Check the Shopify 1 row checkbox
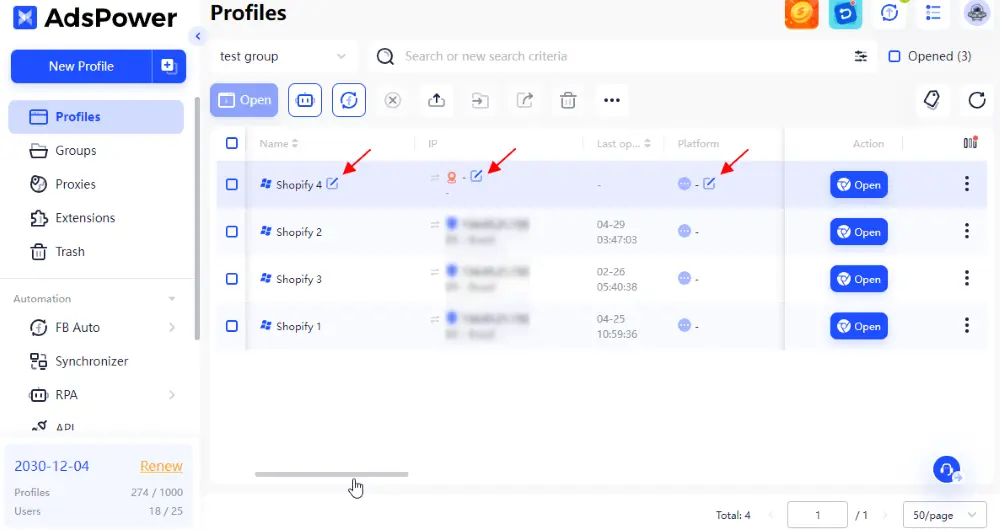Screen dimensions: 1000x530 (x=232, y=326)
